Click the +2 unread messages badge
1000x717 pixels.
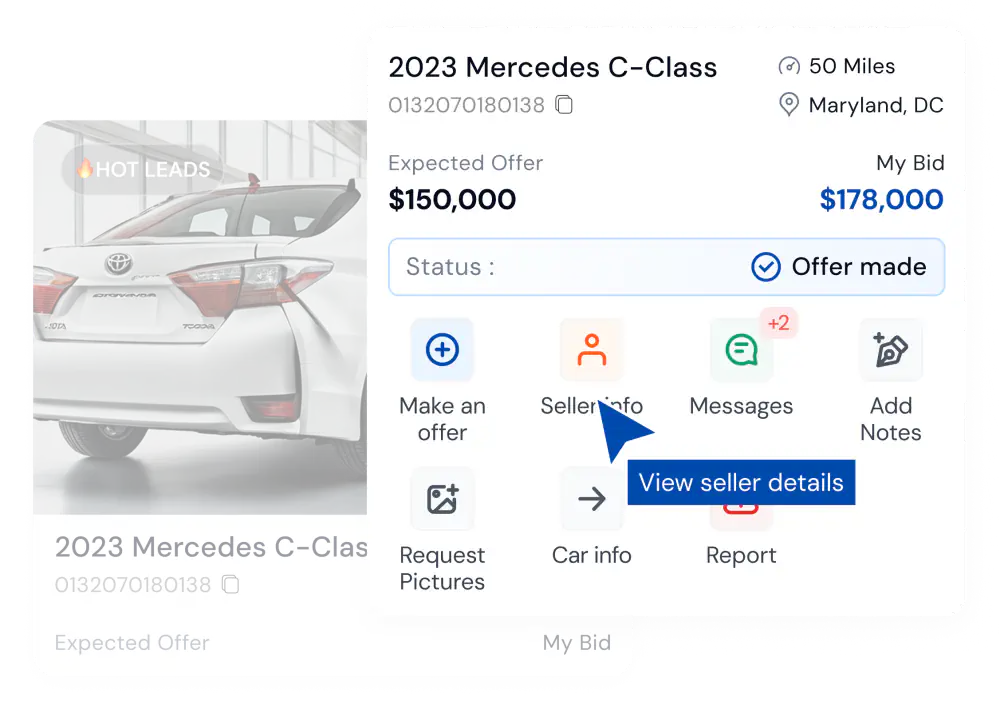778,323
